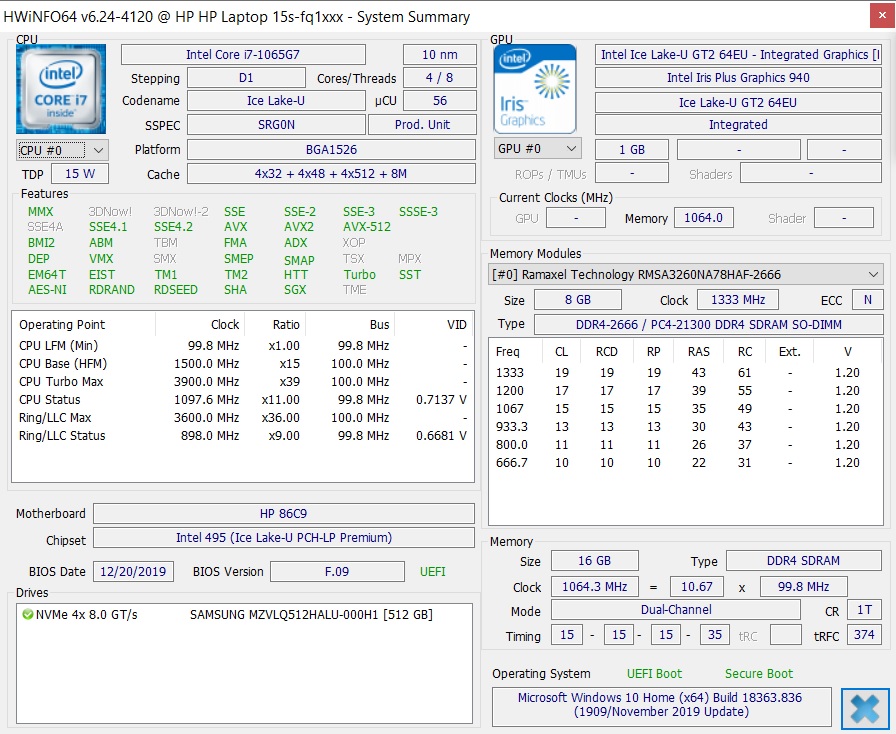Image resolution: width=896 pixels, height=734 pixels.
Task: Click the Microsoft Windows 10 Home OS box
Action: [x=660, y=704]
